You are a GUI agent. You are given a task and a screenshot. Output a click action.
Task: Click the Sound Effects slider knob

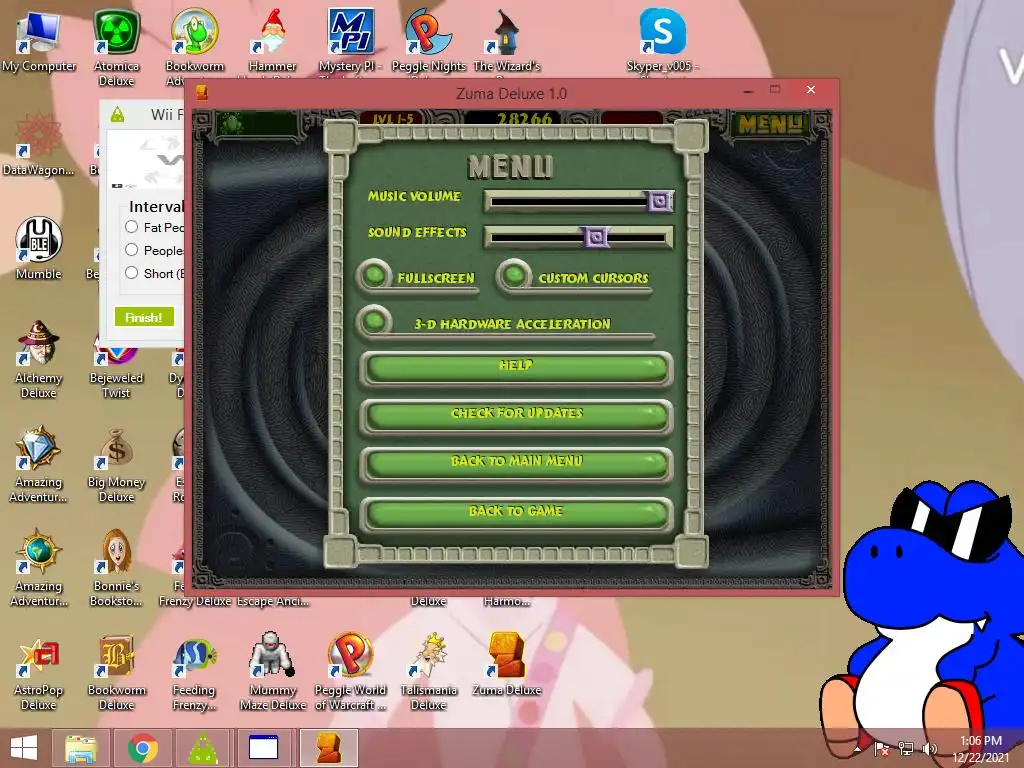pyautogui.click(x=596, y=236)
